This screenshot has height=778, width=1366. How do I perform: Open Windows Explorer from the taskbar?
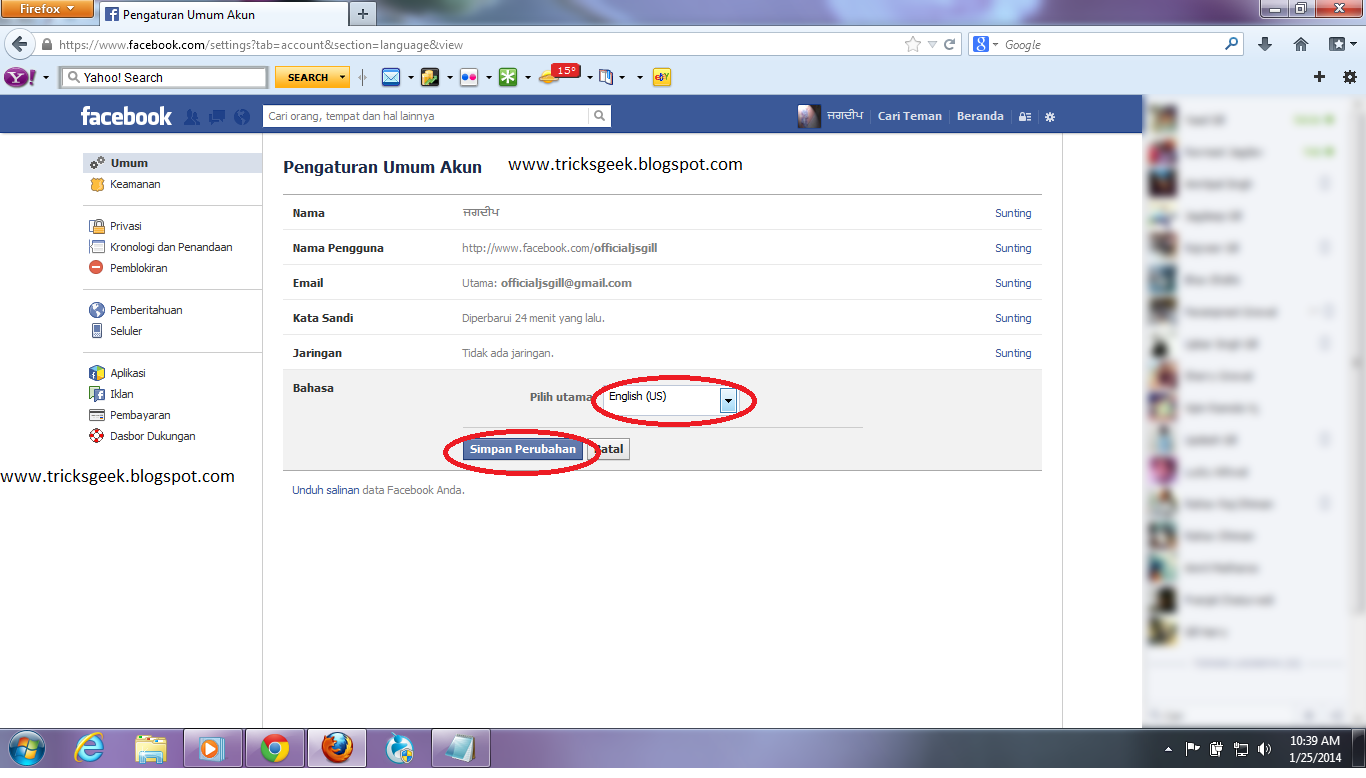(151, 748)
